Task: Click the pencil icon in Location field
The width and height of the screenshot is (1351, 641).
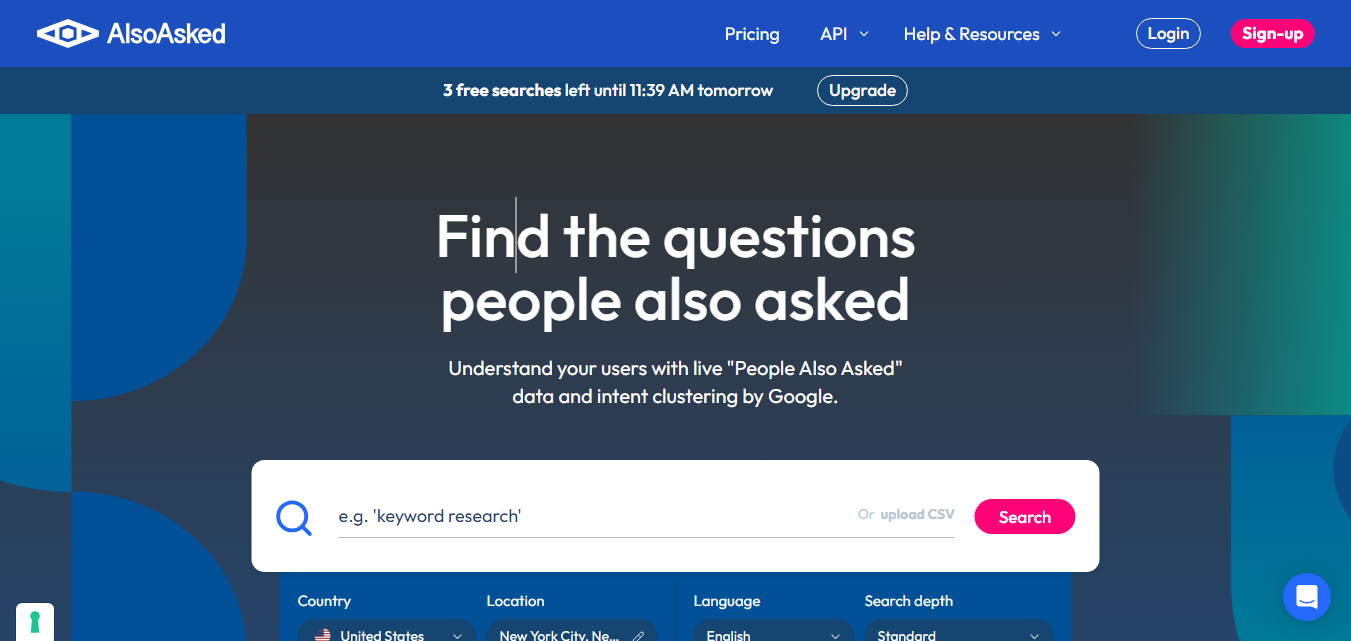Action: pos(639,635)
